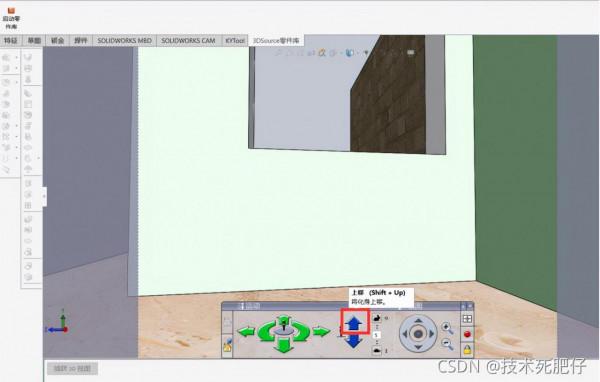Click the red record button
This screenshot has height=382, width=600.
click(x=467, y=334)
